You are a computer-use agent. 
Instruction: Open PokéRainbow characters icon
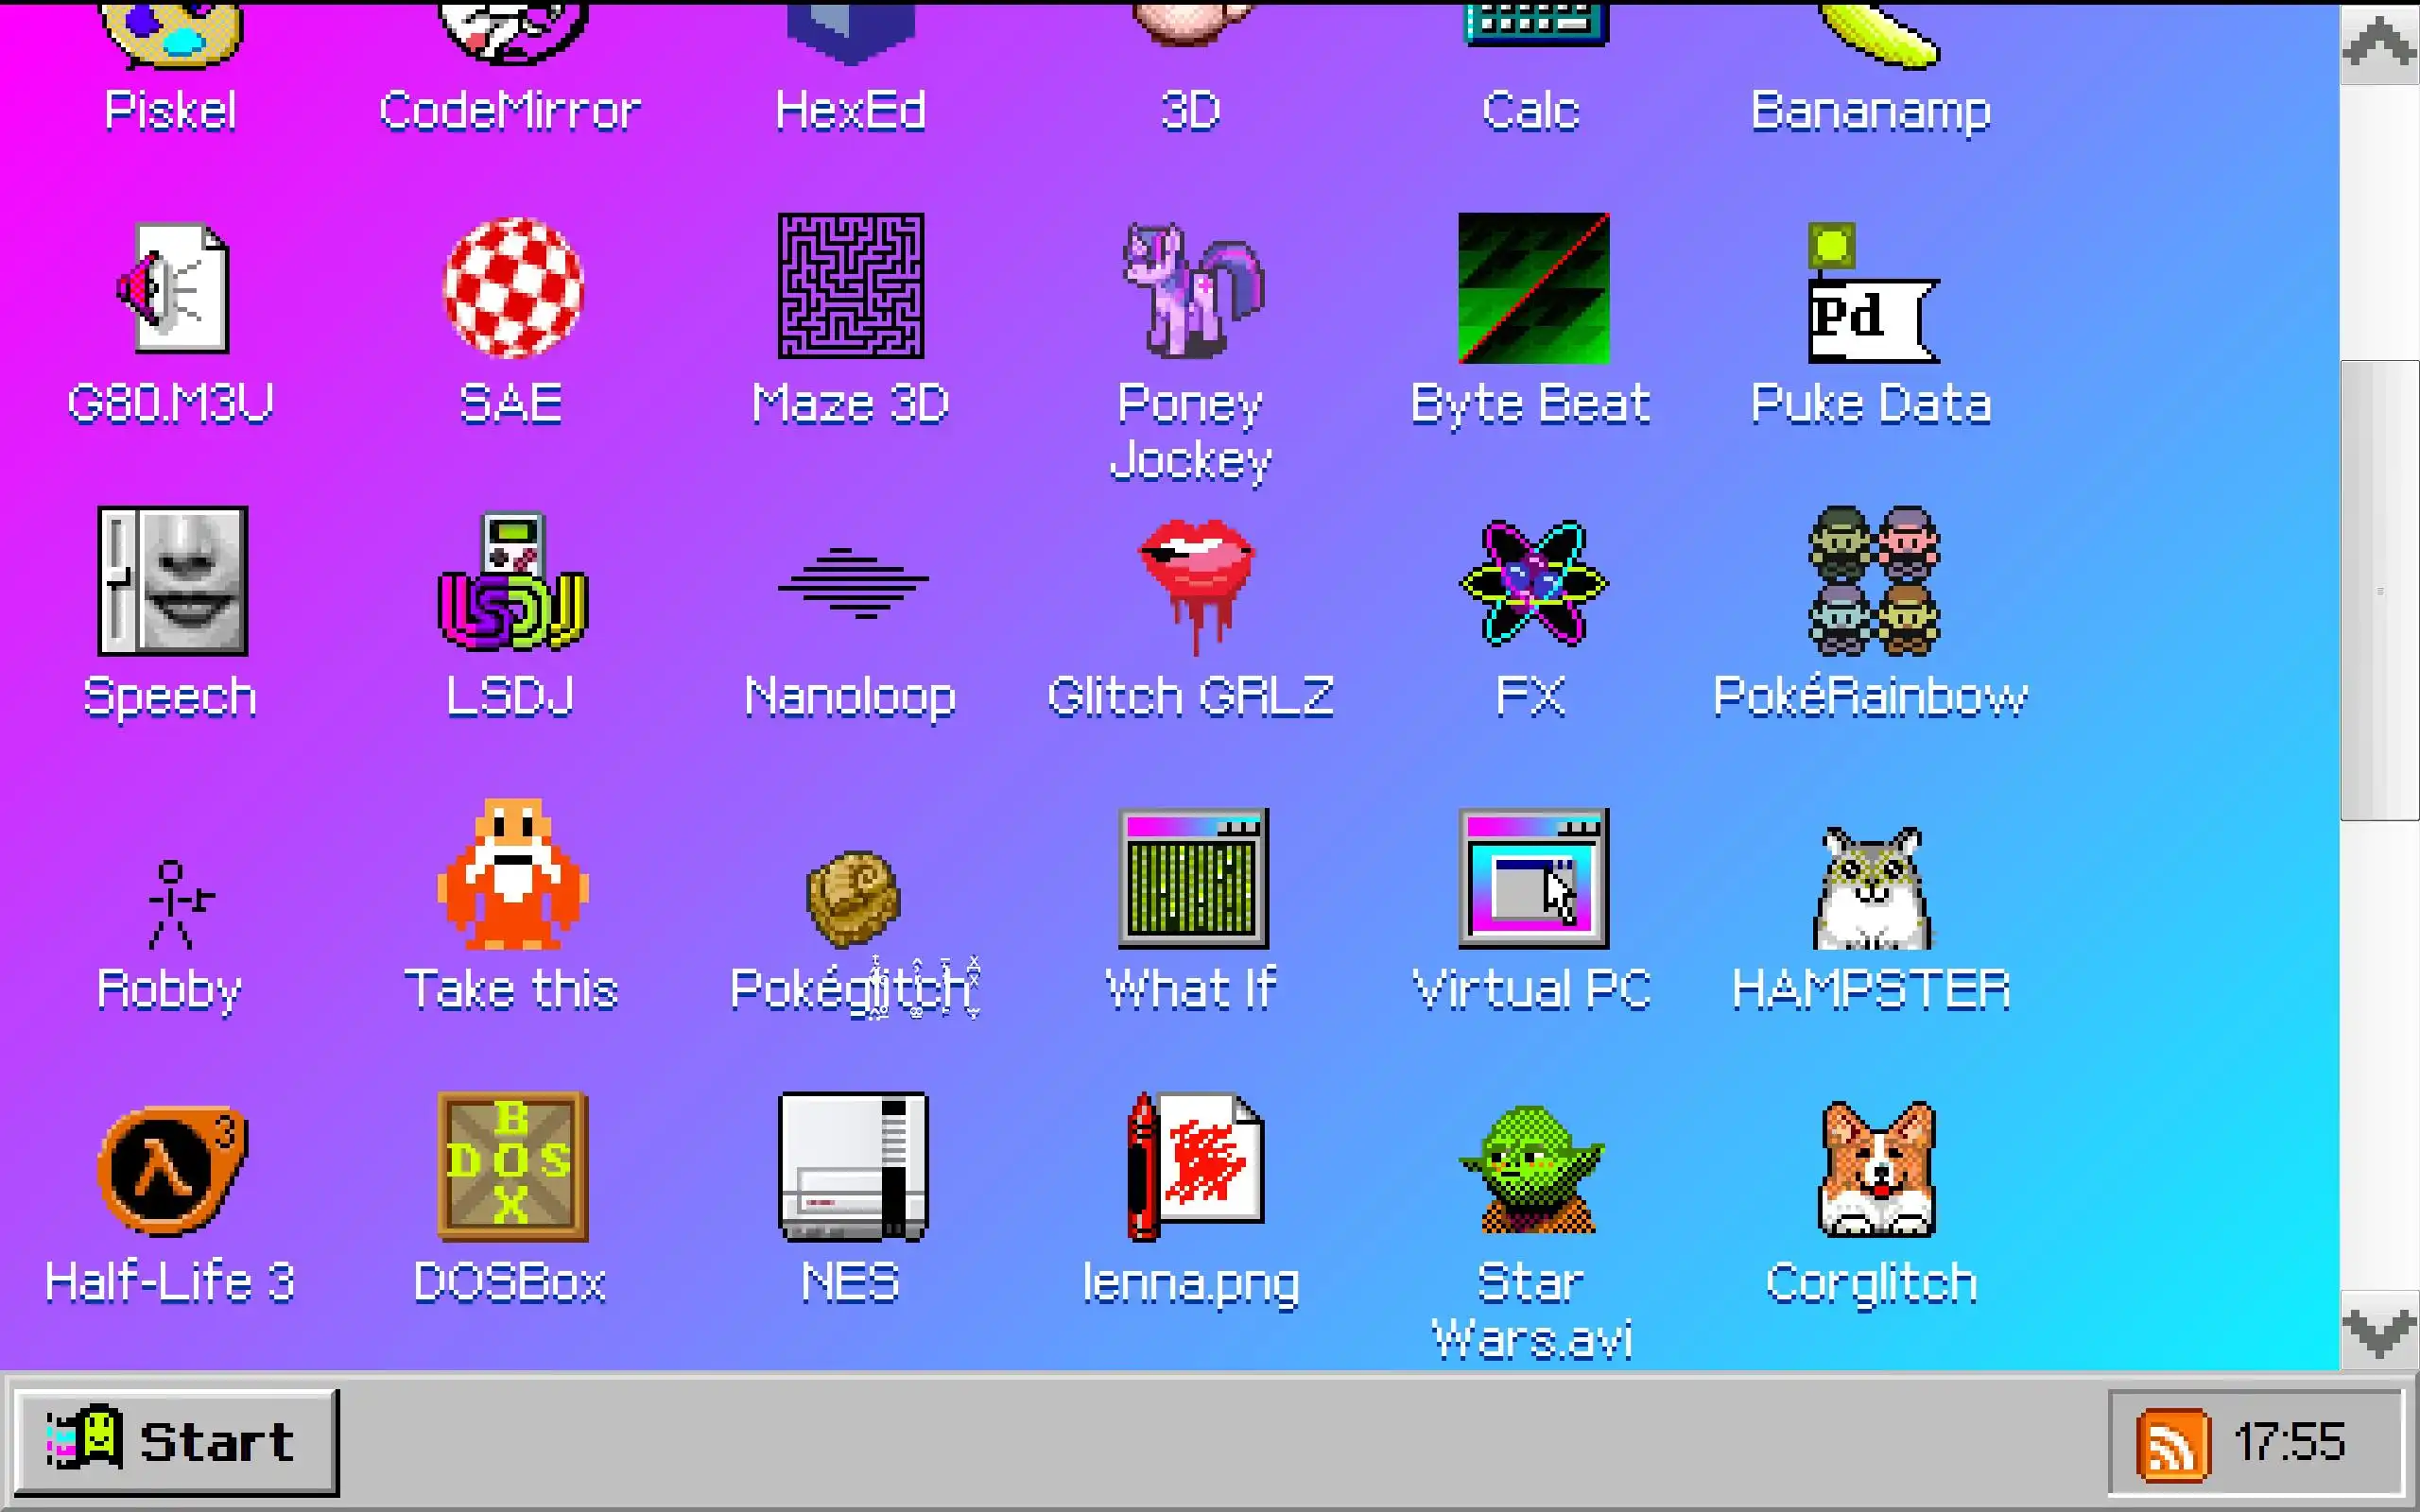point(1872,582)
